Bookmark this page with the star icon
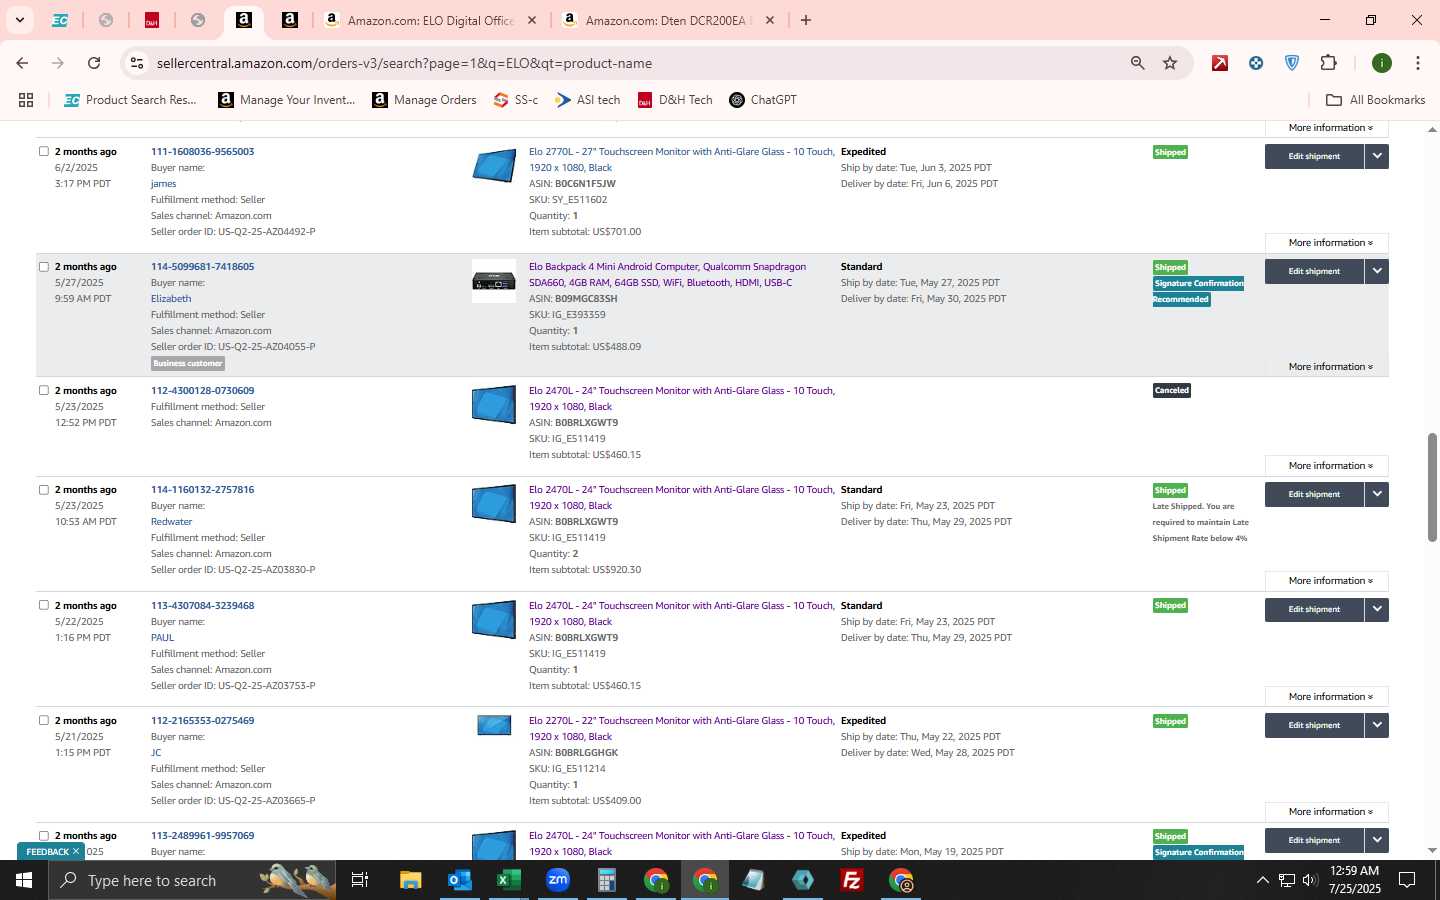The height and width of the screenshot is (900, 1440). [1170, 63]
